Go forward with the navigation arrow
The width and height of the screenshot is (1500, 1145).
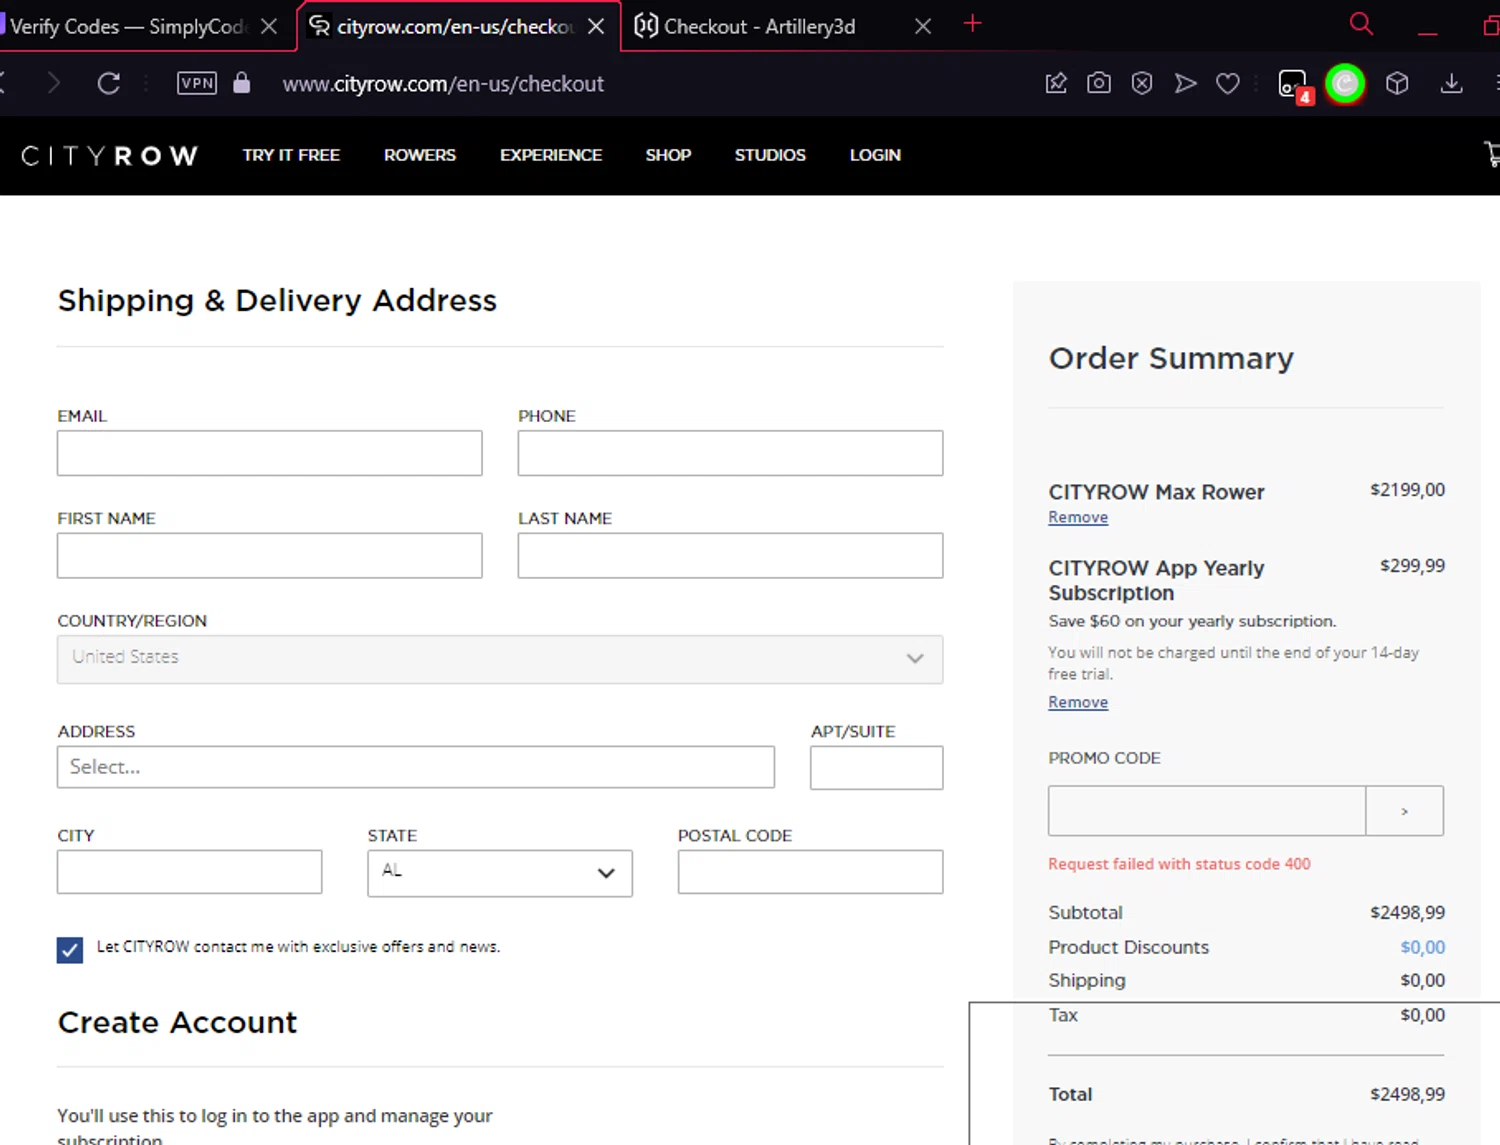coord(54,83)
